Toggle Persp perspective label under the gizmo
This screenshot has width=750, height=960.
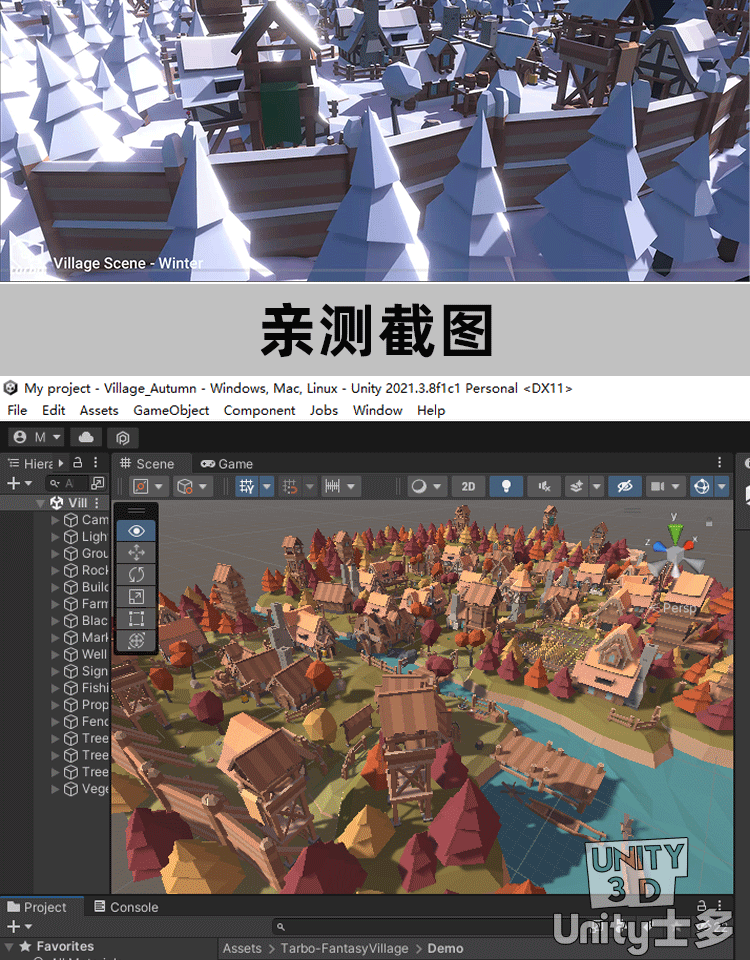pyautogui.click(x=680, y=608)
